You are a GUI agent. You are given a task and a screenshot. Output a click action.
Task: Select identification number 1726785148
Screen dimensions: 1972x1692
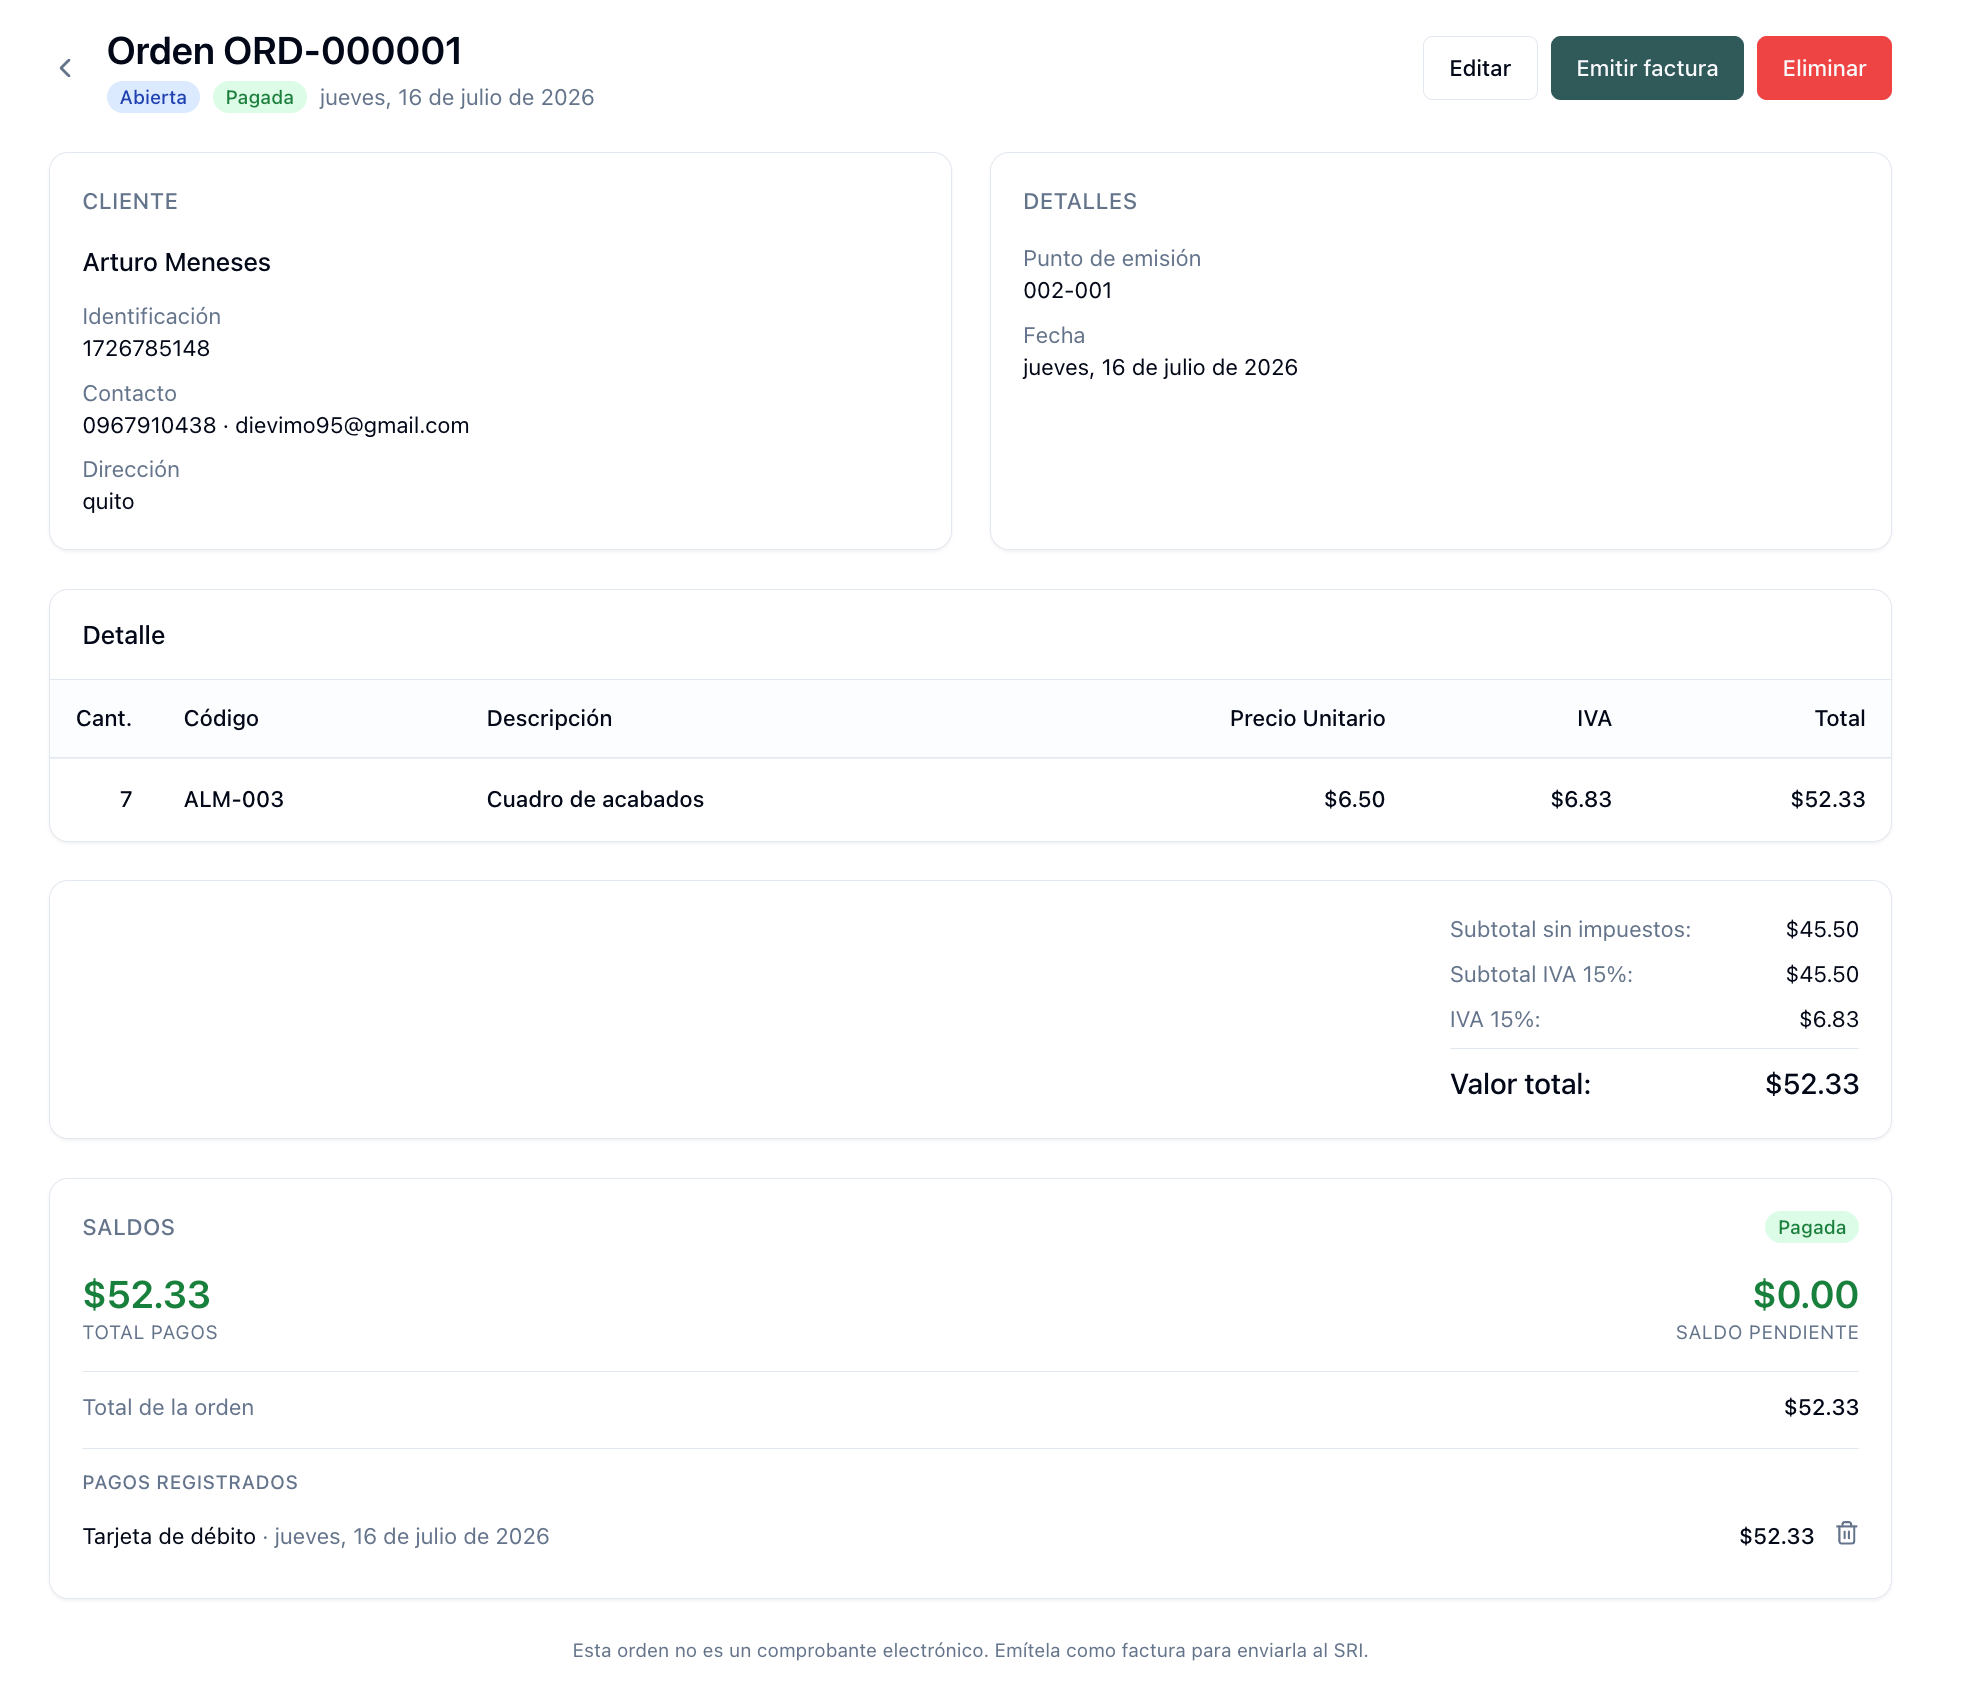point(146,348)
